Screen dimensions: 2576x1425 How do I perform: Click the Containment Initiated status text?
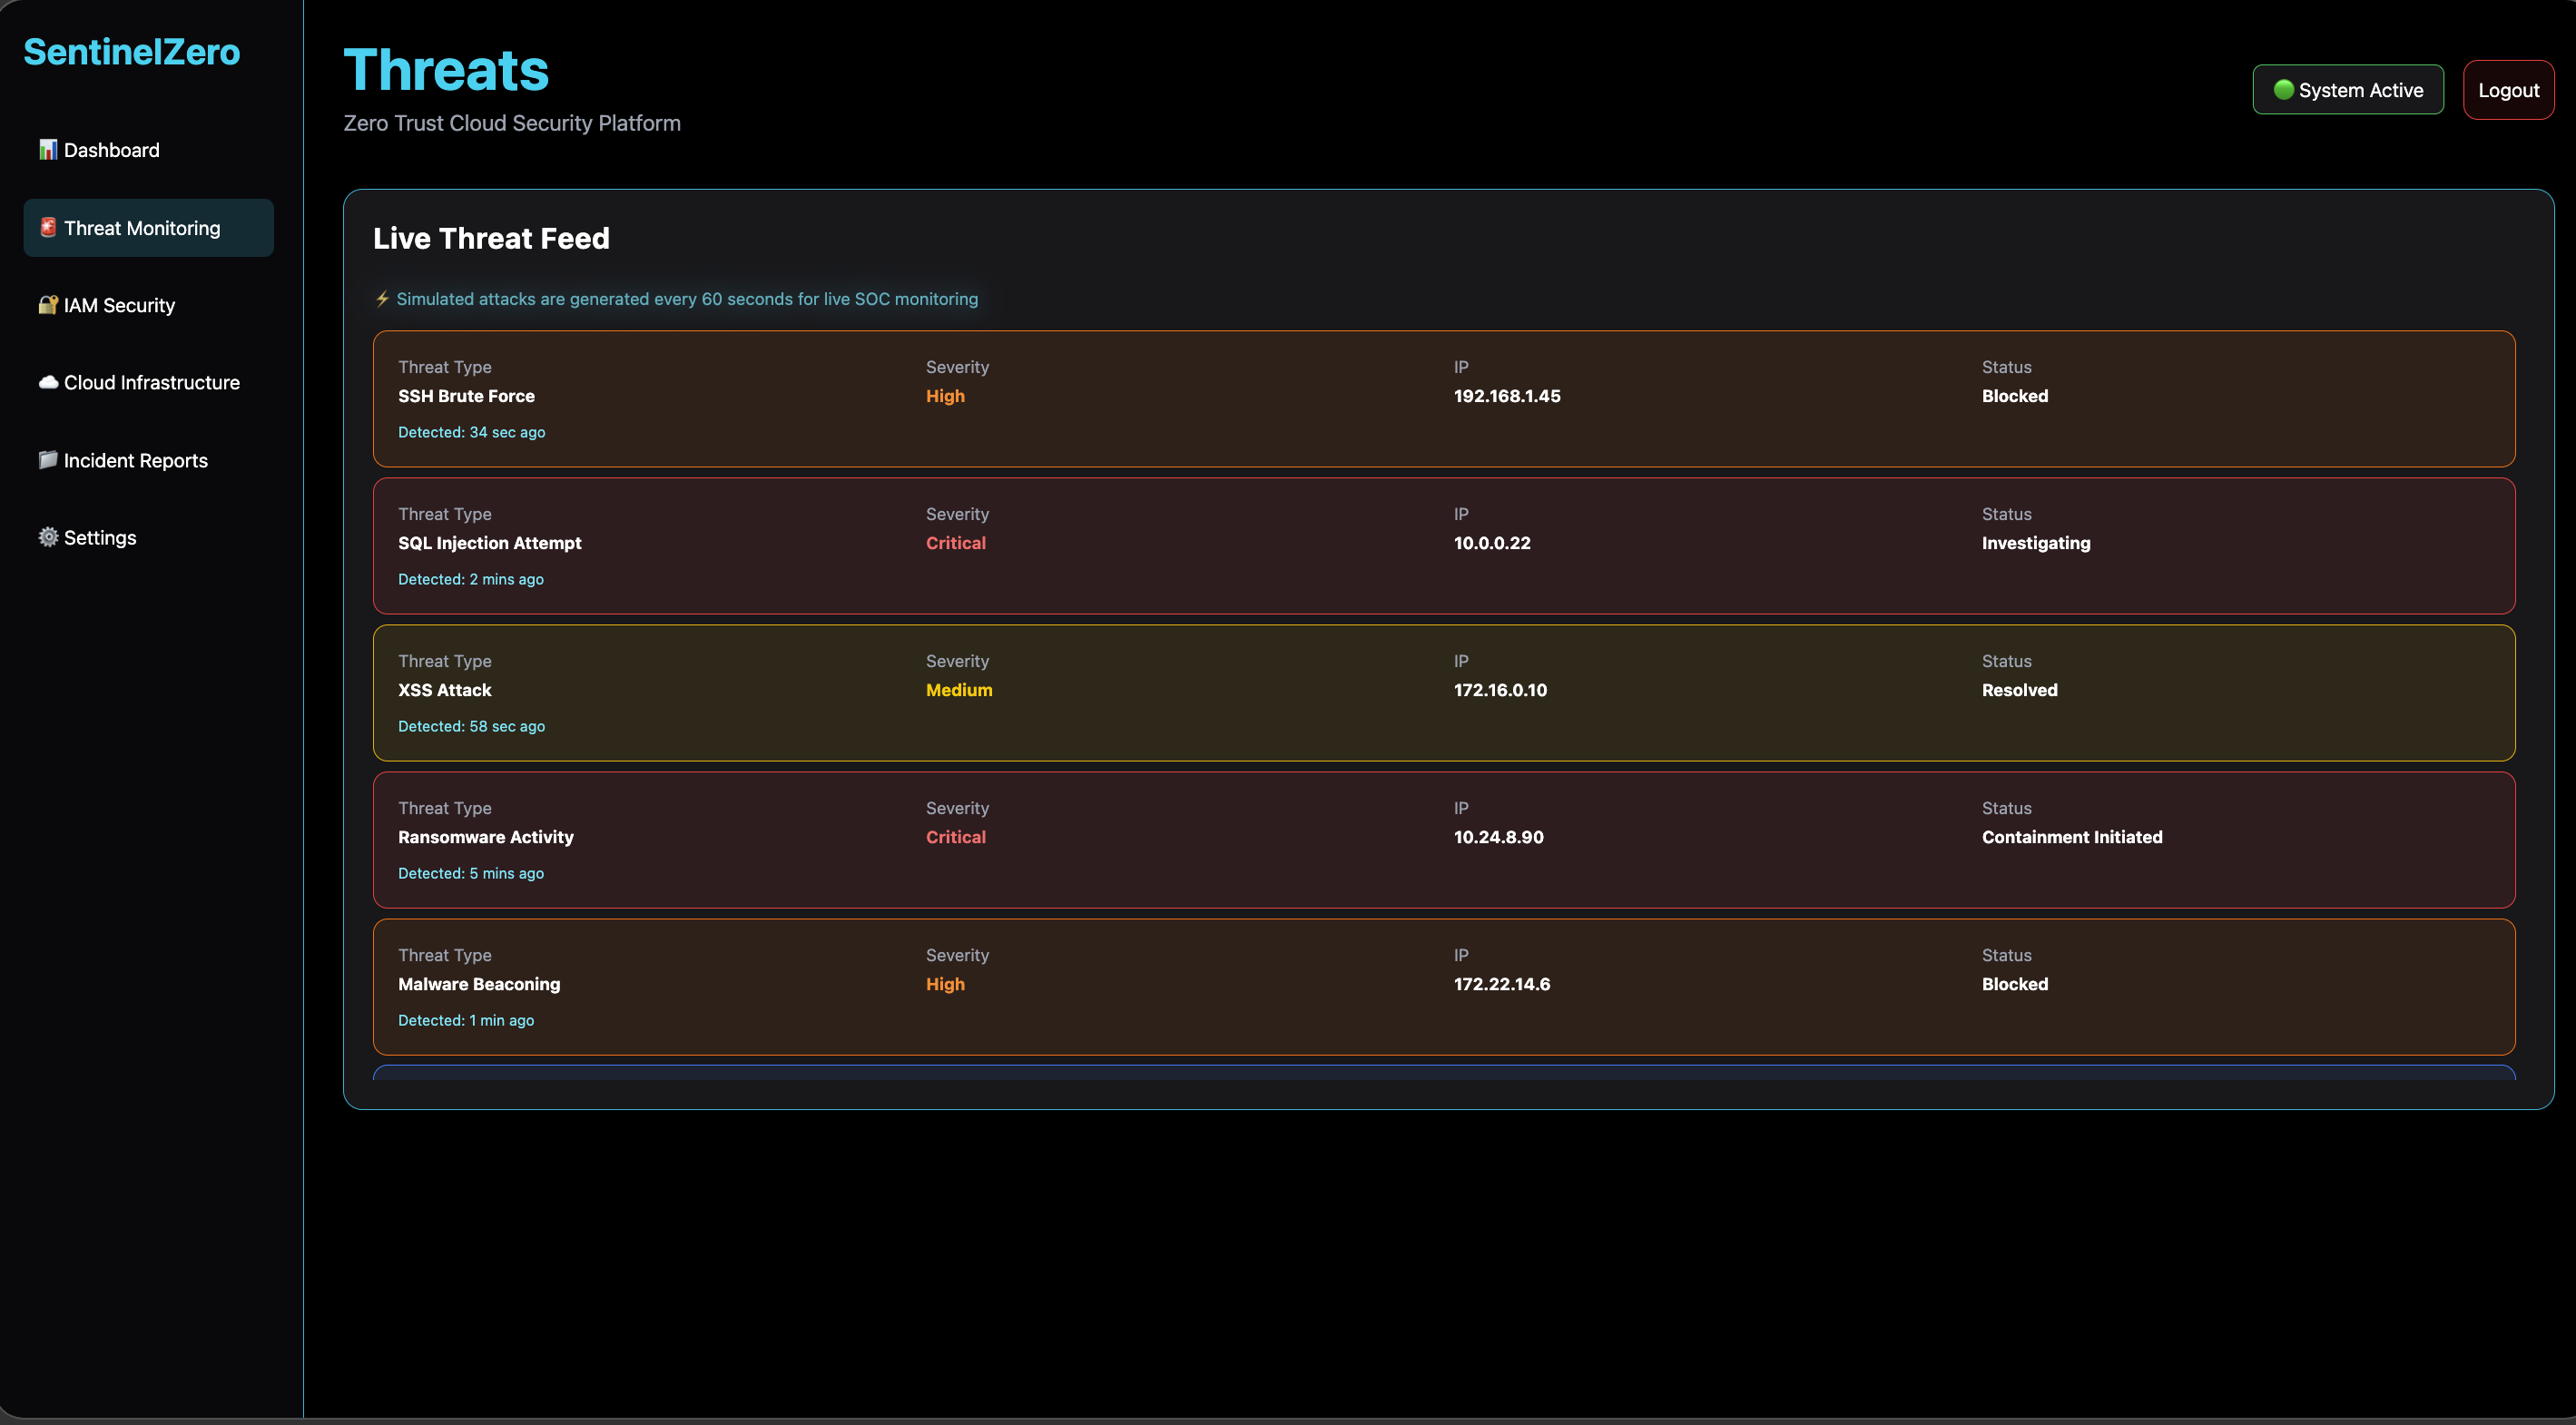2072,837
